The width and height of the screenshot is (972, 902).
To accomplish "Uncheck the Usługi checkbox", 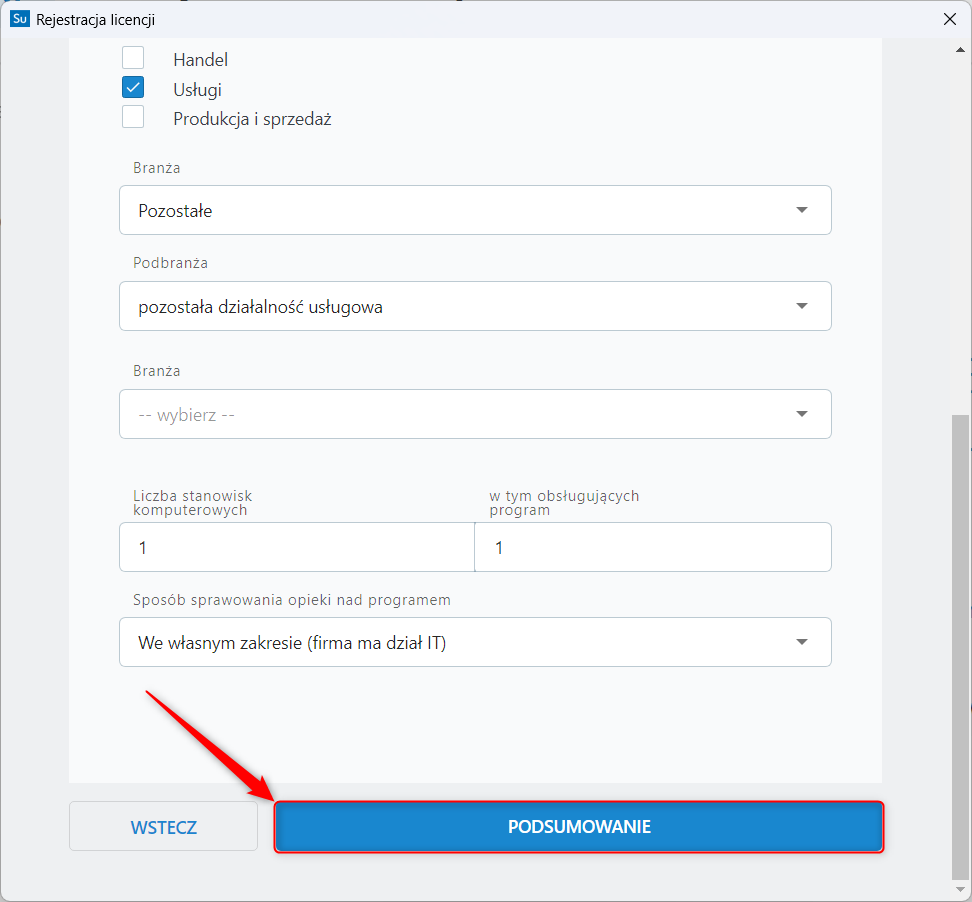I will (133, 88).
